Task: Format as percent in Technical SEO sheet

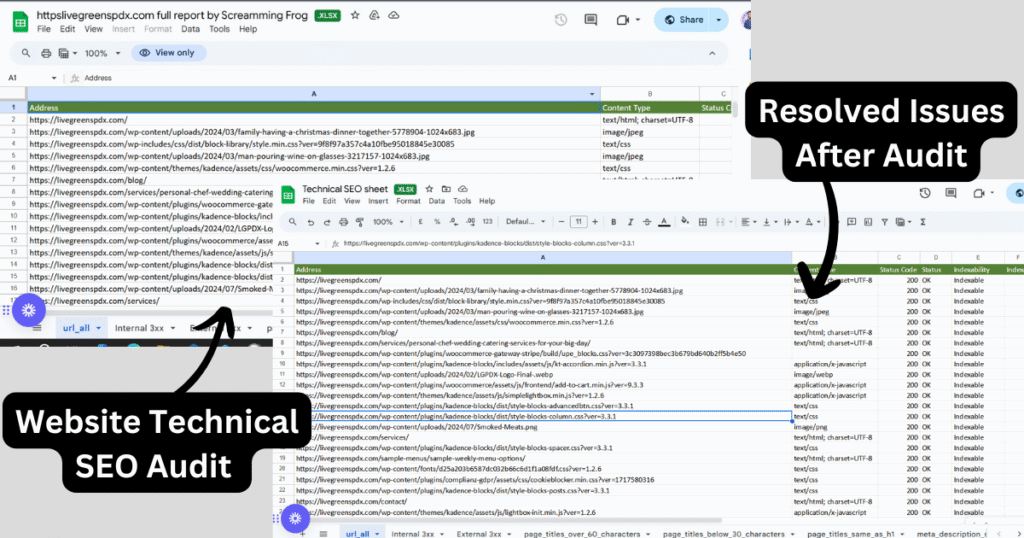Action: (436, 222)
